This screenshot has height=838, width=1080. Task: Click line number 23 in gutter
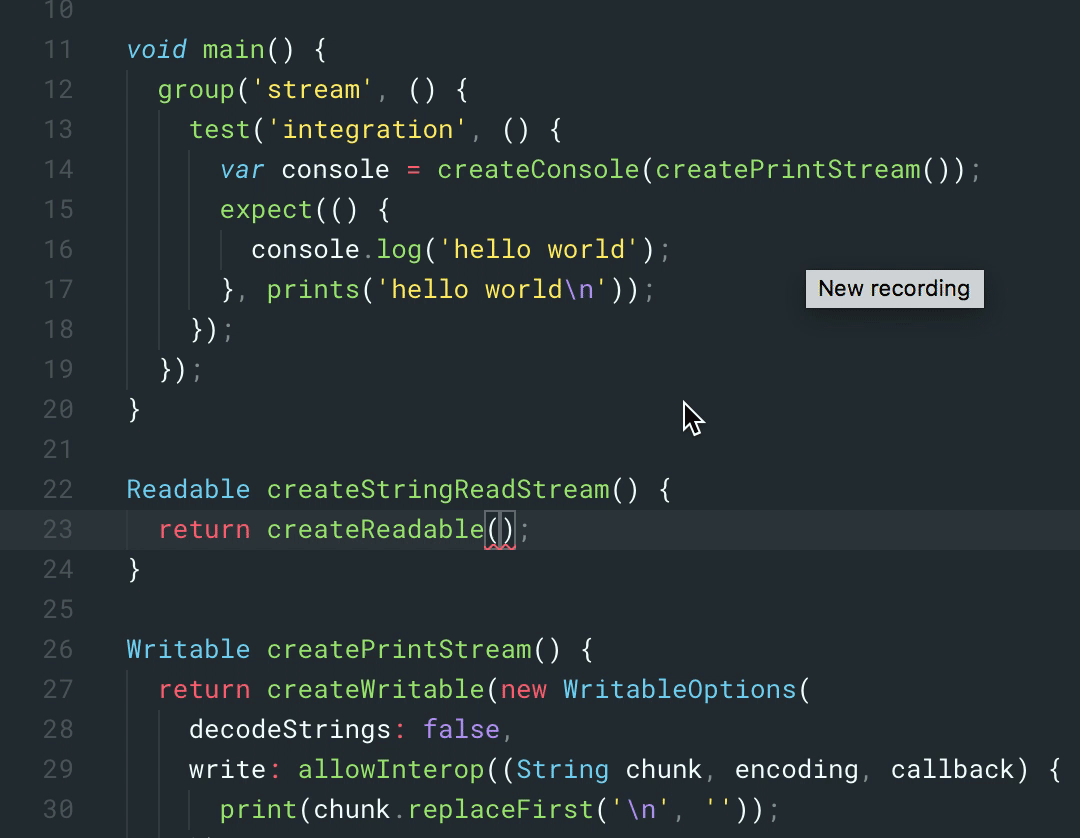coord(58,530)
